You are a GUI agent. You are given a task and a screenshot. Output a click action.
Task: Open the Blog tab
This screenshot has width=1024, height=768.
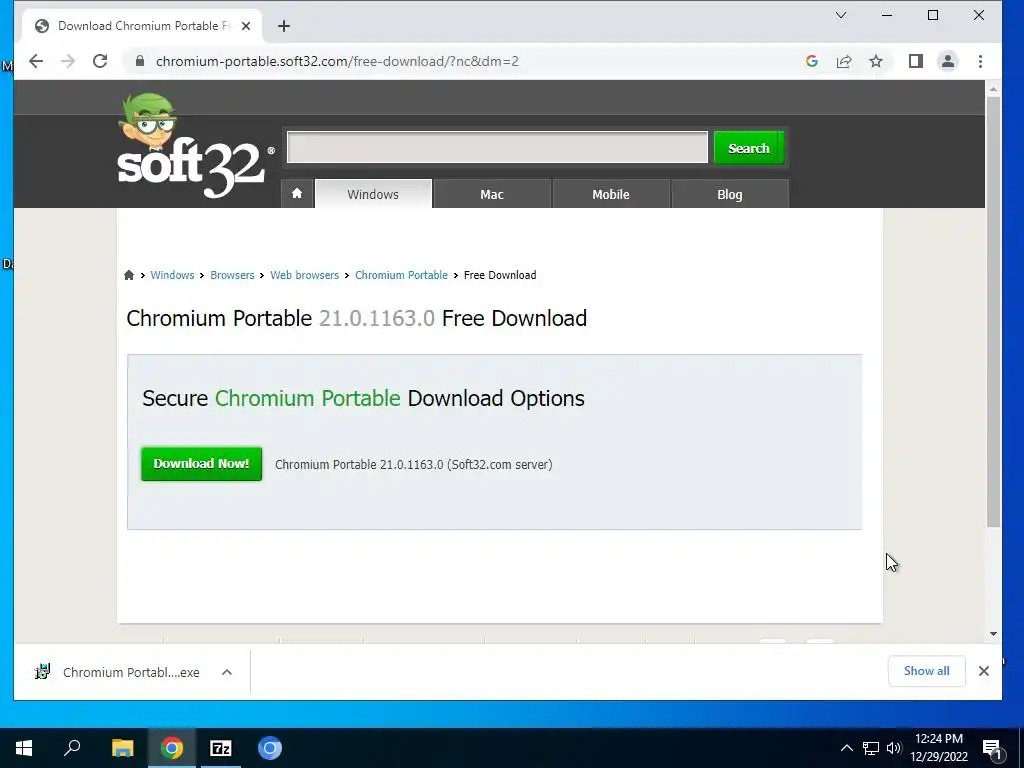(729, 194)
